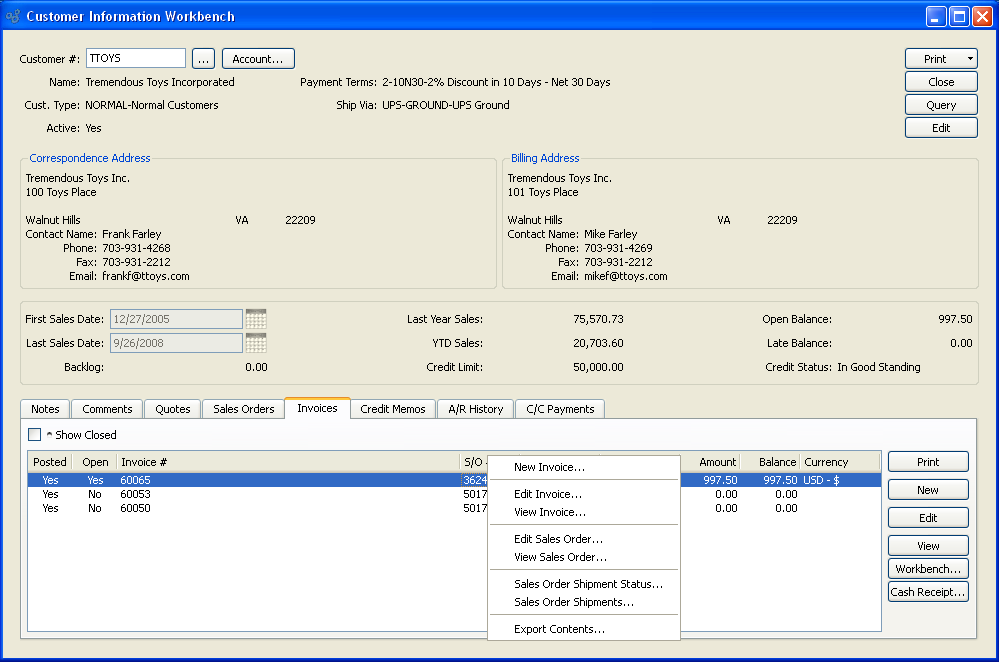Expand the Print button dropdown arrow
Viewport: 999px width, 662px height.
tap(969, 59)
